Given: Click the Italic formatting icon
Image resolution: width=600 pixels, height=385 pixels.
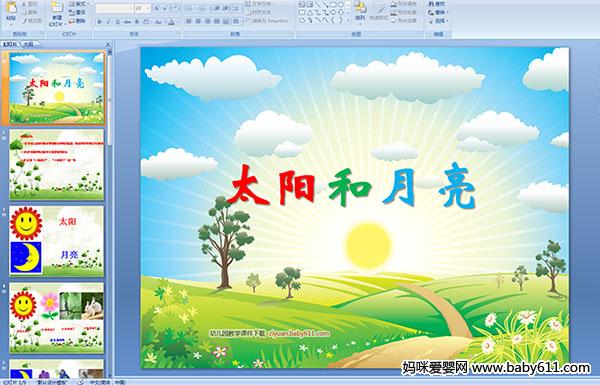Looking at the screenshot, I should tap(108, 22).
